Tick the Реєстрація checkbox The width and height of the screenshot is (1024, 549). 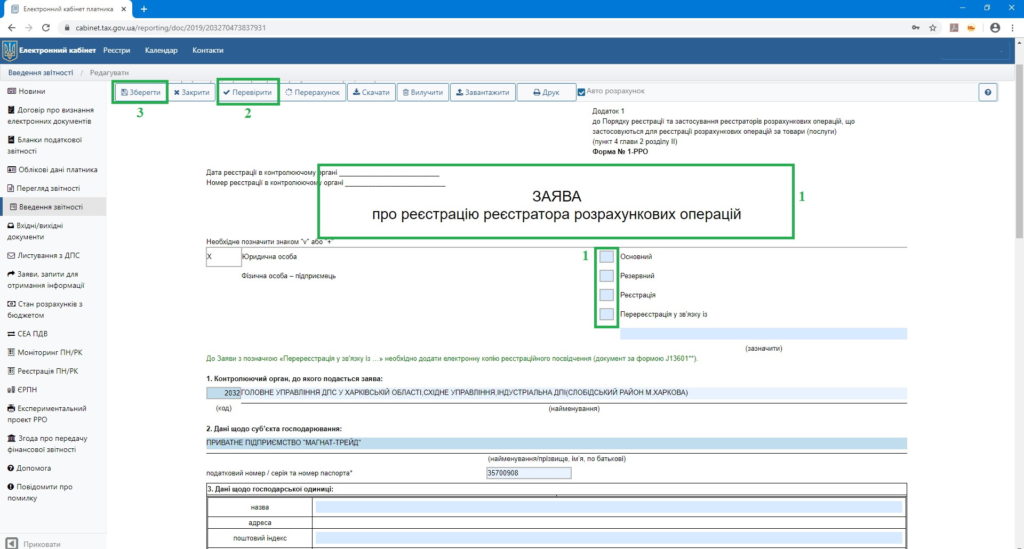[x=606, y=295]
